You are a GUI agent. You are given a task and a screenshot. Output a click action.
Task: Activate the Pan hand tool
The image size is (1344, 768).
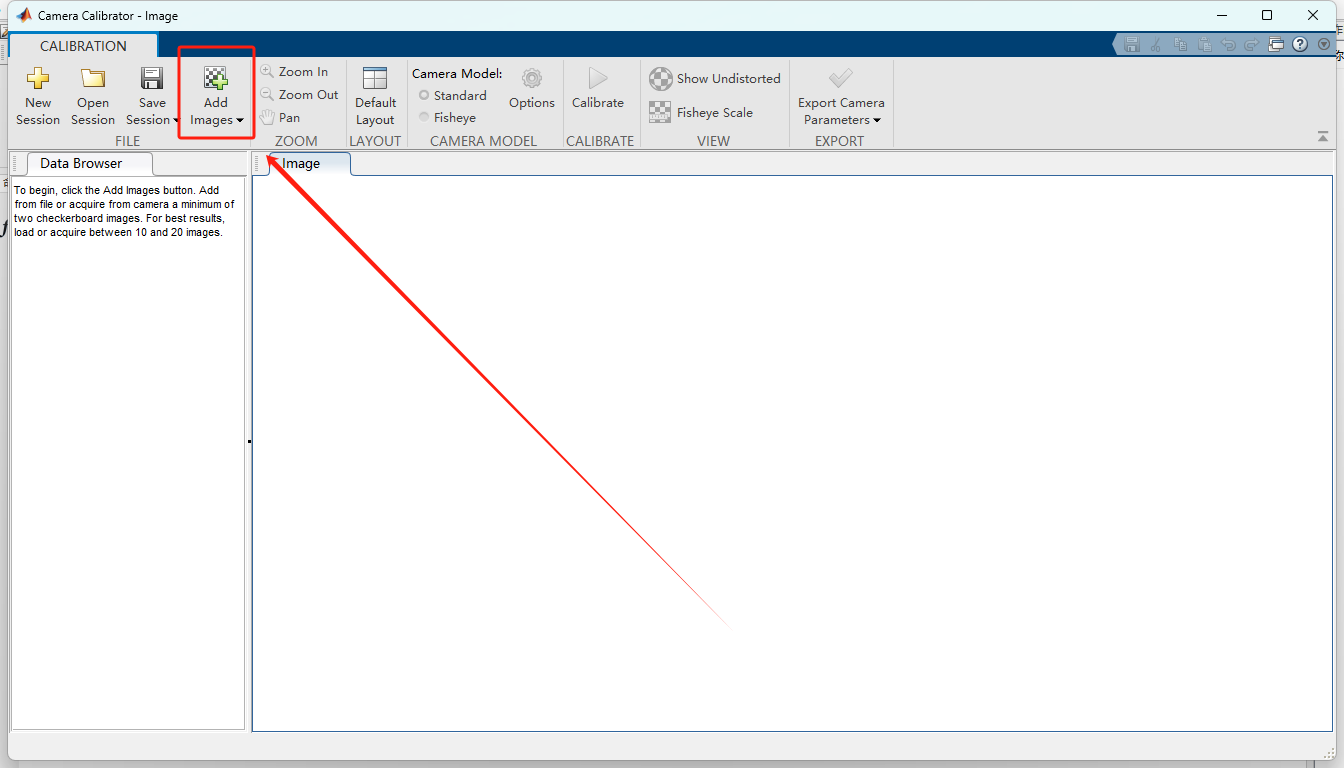280,118
